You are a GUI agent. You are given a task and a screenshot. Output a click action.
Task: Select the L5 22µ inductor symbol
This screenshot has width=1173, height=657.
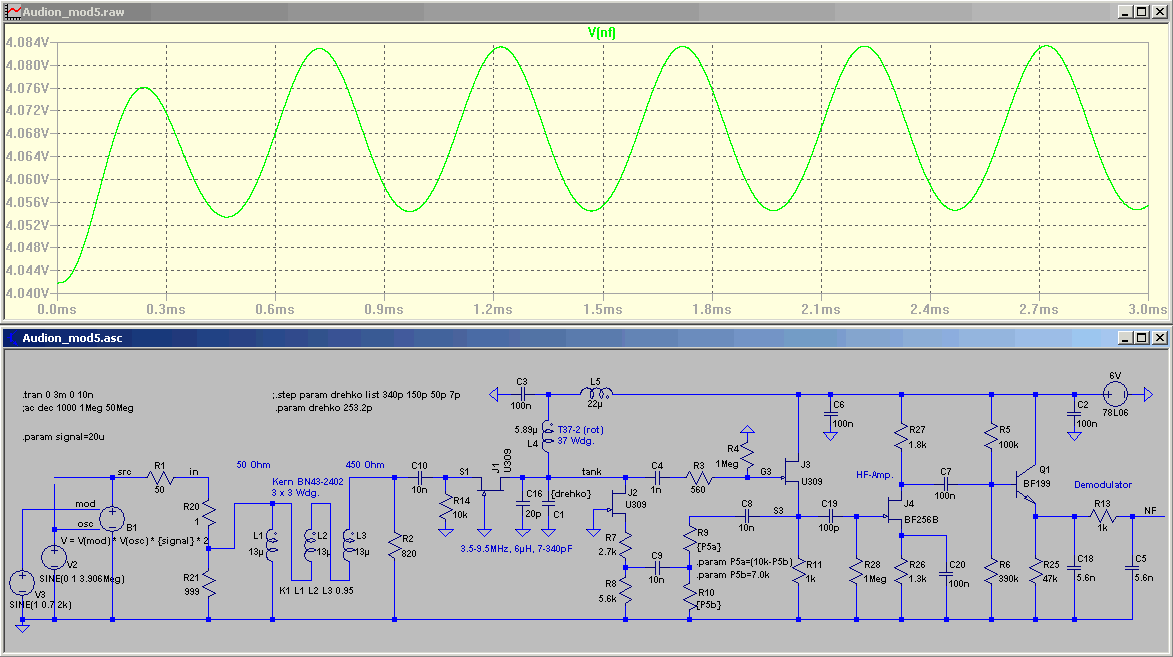pyautogui.click(x=596, y=394)
